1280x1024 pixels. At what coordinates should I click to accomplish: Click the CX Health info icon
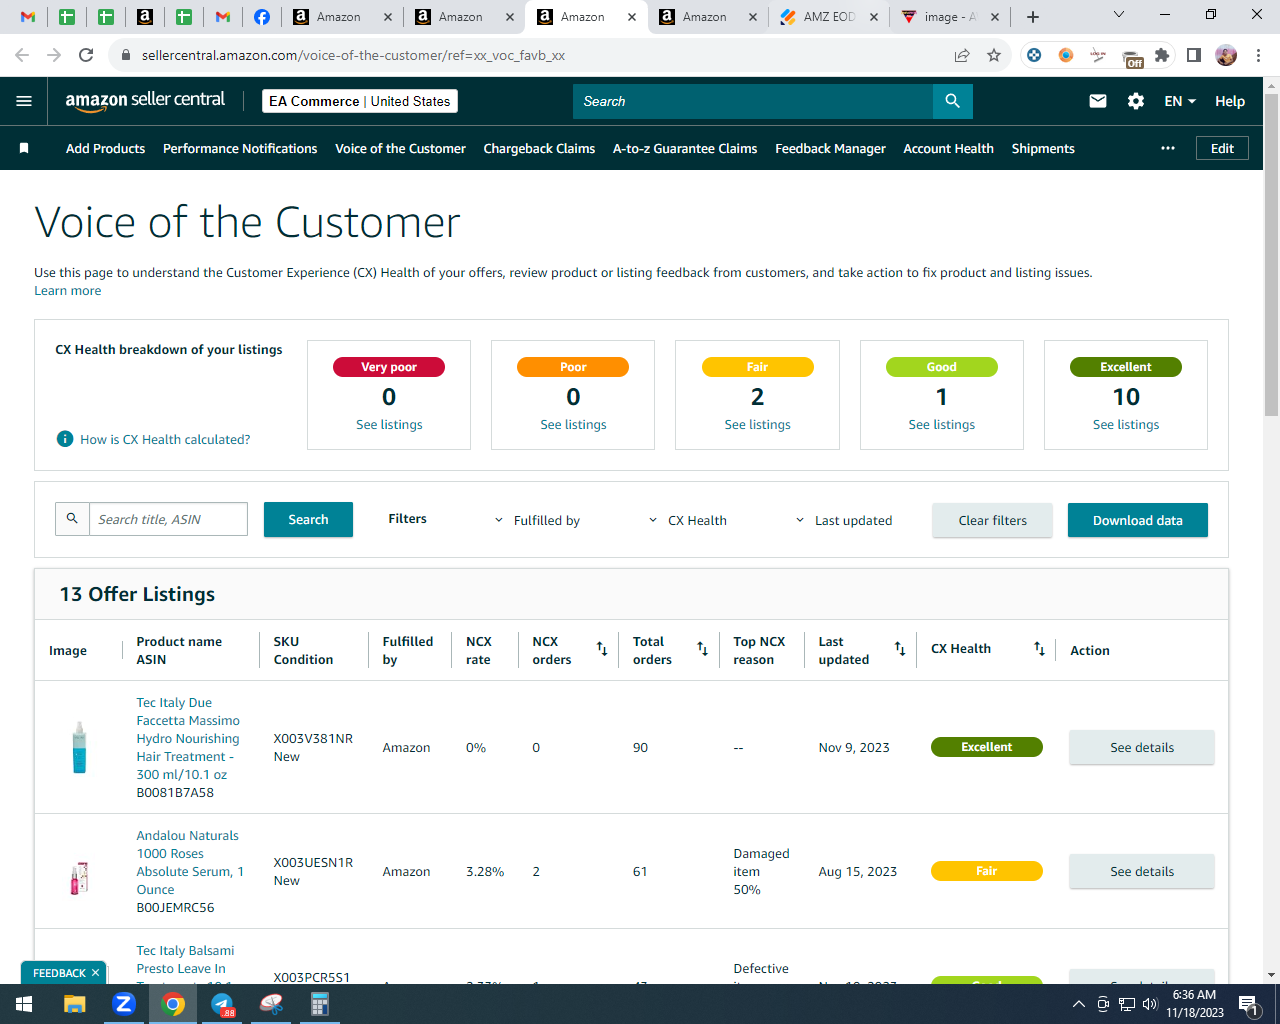click(x=65, y=439)
